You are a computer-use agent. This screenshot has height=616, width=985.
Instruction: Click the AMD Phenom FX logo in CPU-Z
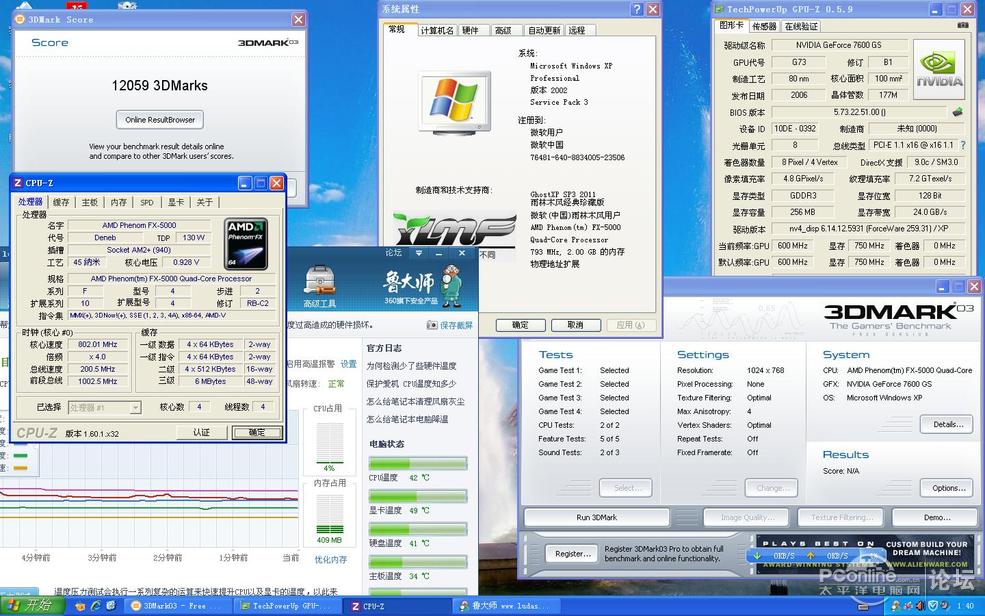point(246,244)
